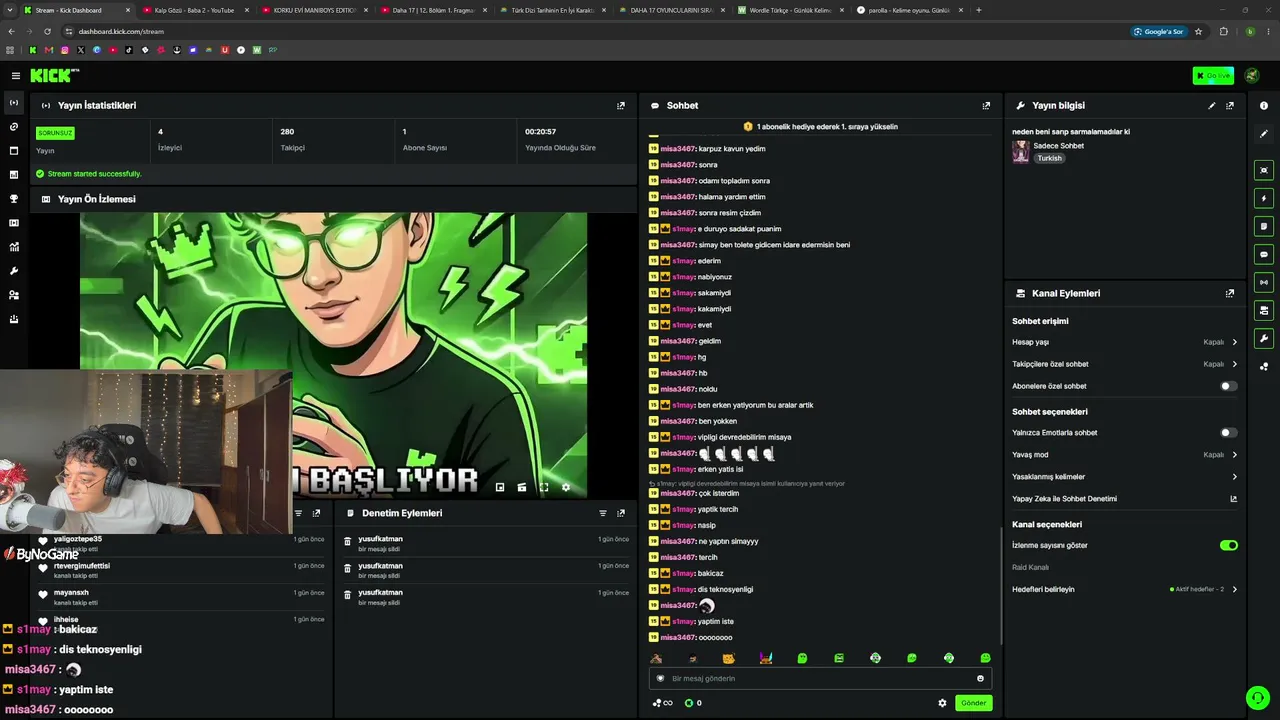
Task: Click the wrench icon in left sidebar
Action: pos(14,271)
